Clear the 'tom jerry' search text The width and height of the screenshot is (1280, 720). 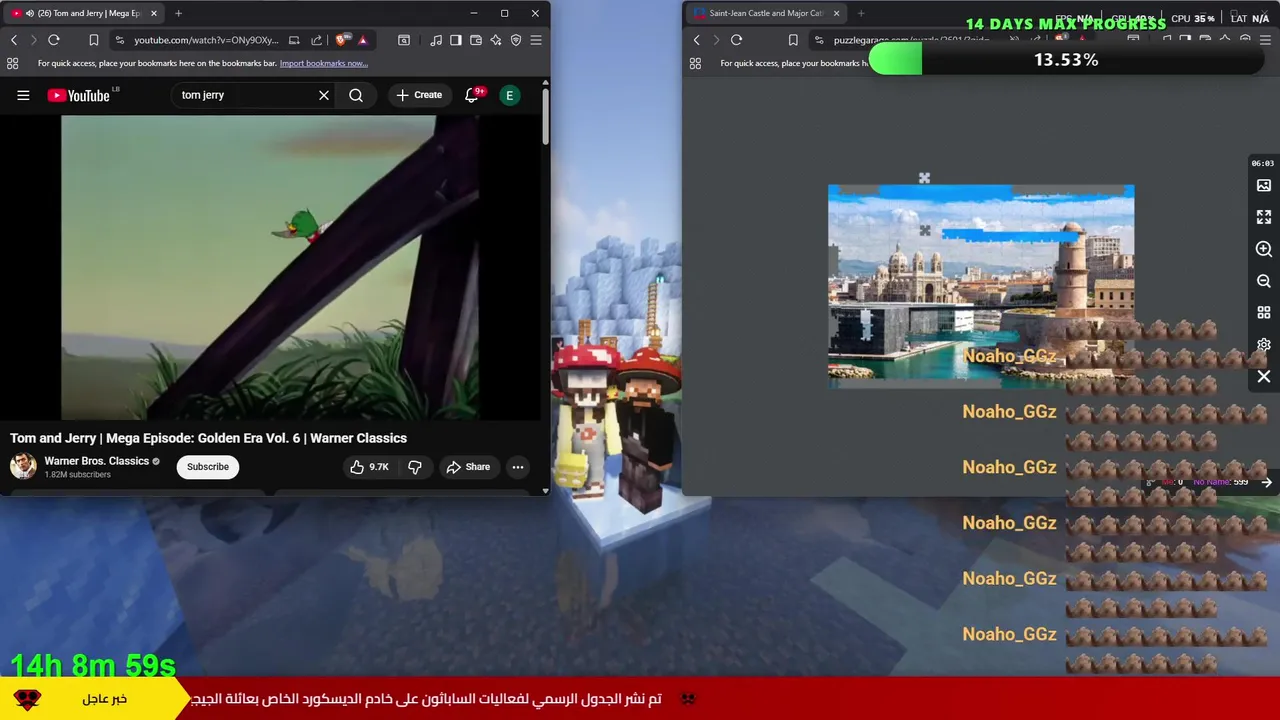click(324, 95)
